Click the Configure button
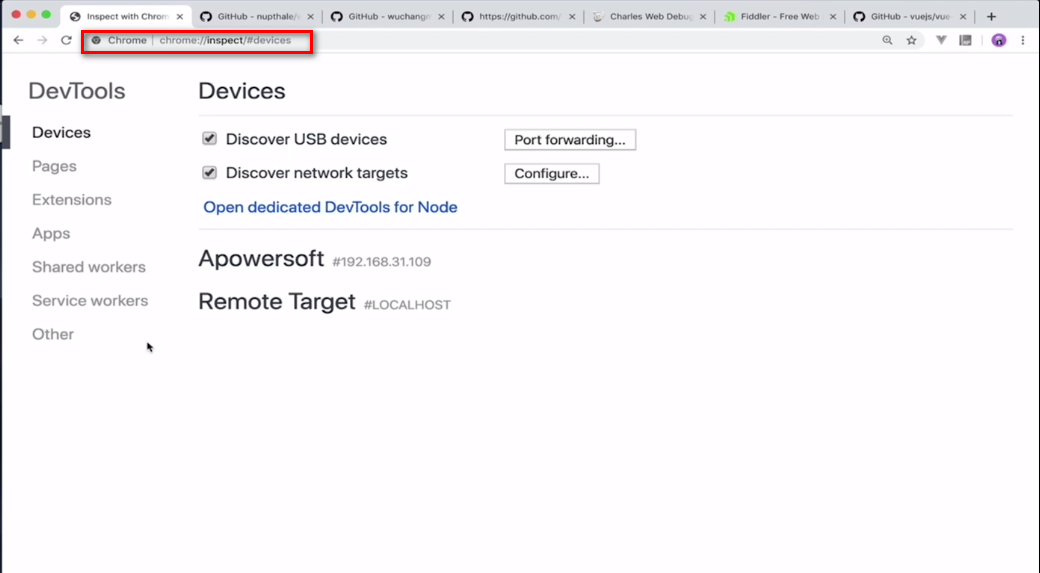Screen dimensions: 1040x573 tap(551, 174)
